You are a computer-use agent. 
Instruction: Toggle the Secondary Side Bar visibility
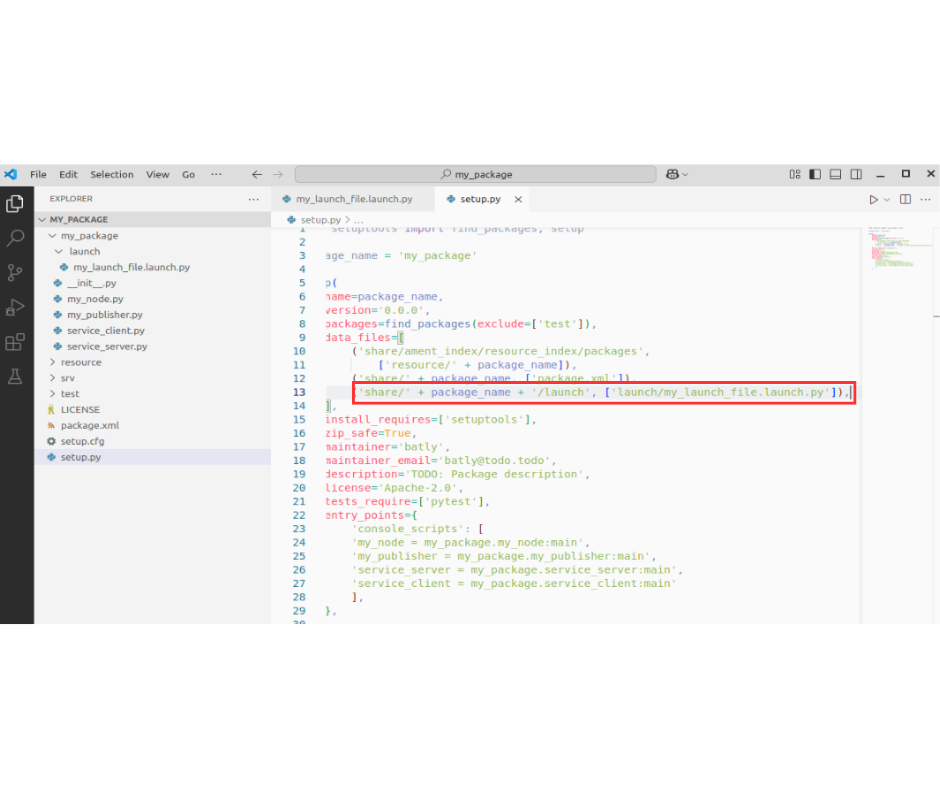pos(854,174)
